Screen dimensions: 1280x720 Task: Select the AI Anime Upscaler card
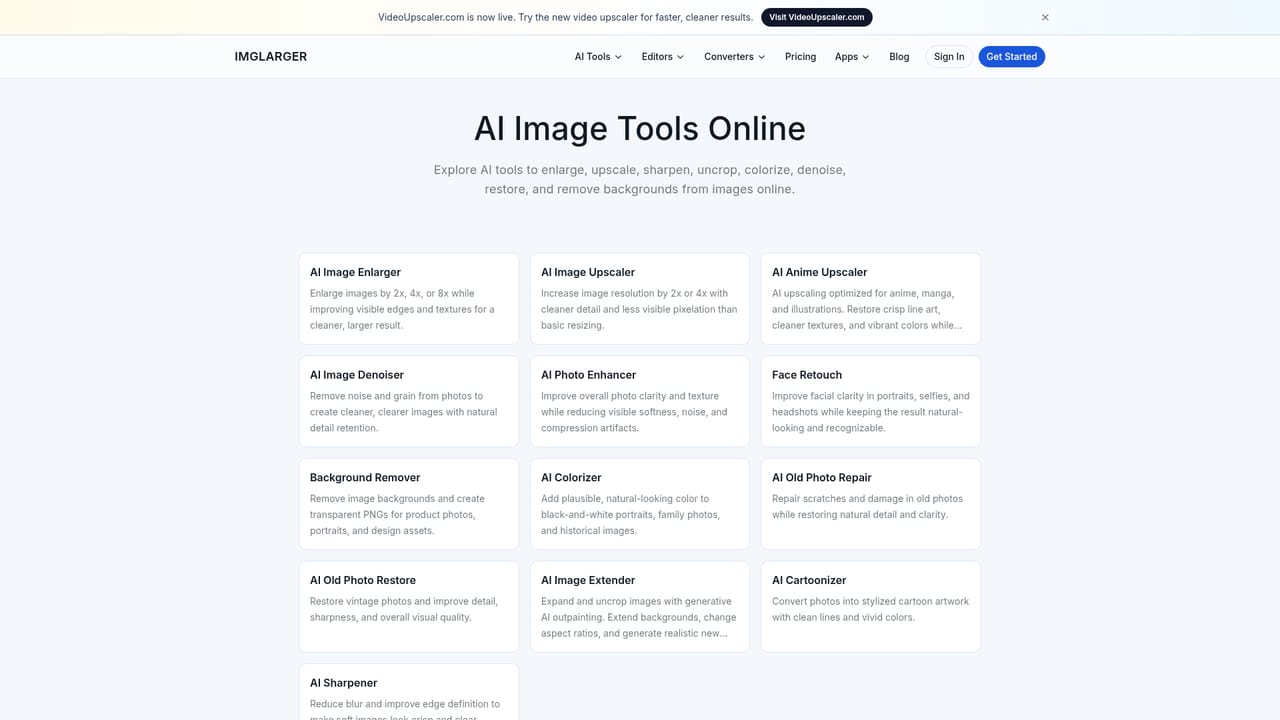click(871, 298)
